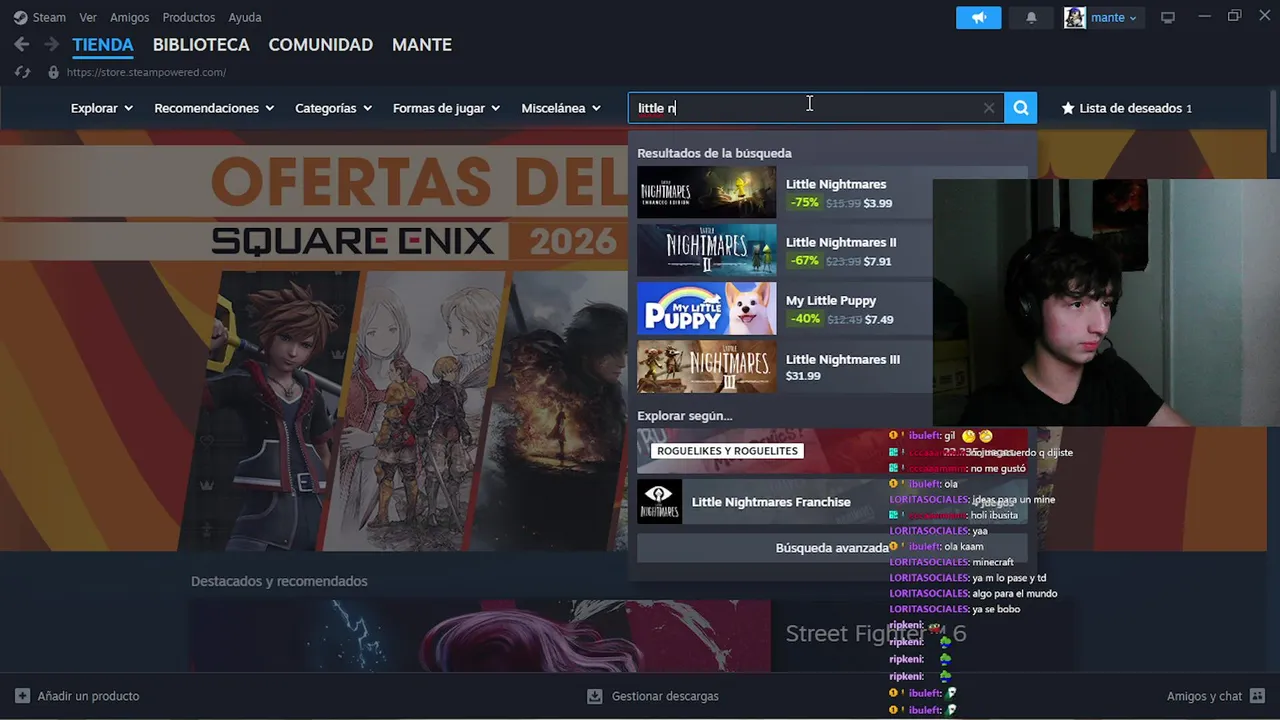
Task: Click the wishlist star icon
Action: pyautogui.click(x=1067, y=108)
